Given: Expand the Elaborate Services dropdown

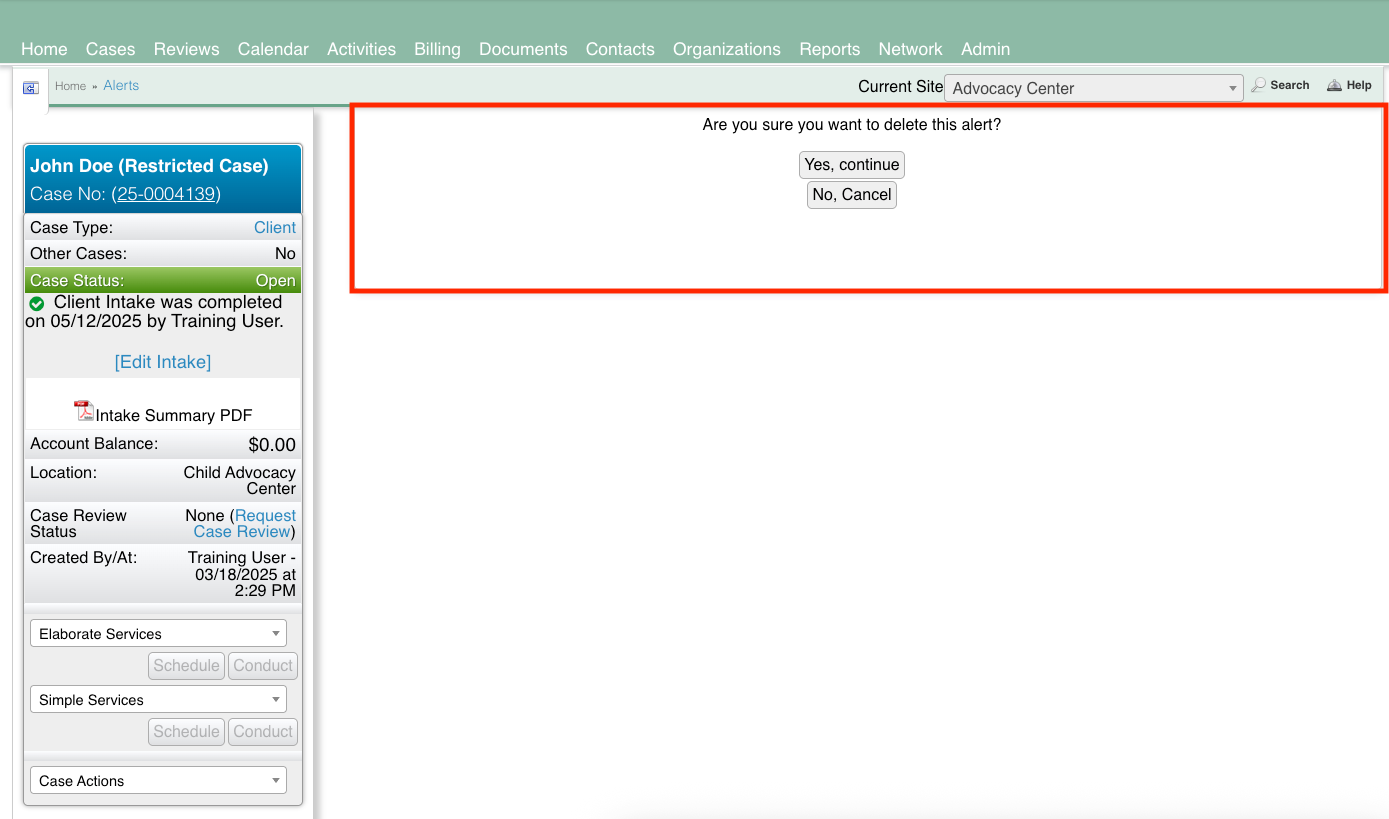Looking at the screenshot, I should [159, 634].
